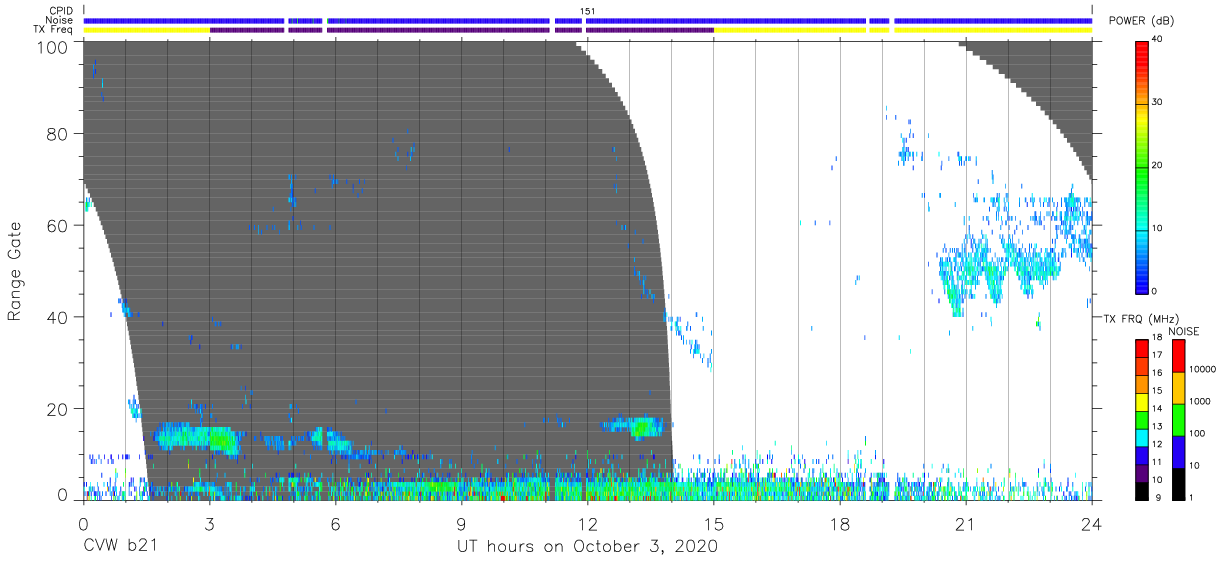
Task: Click the y-axis tick label '100'
Action: [x=52, y=46]
